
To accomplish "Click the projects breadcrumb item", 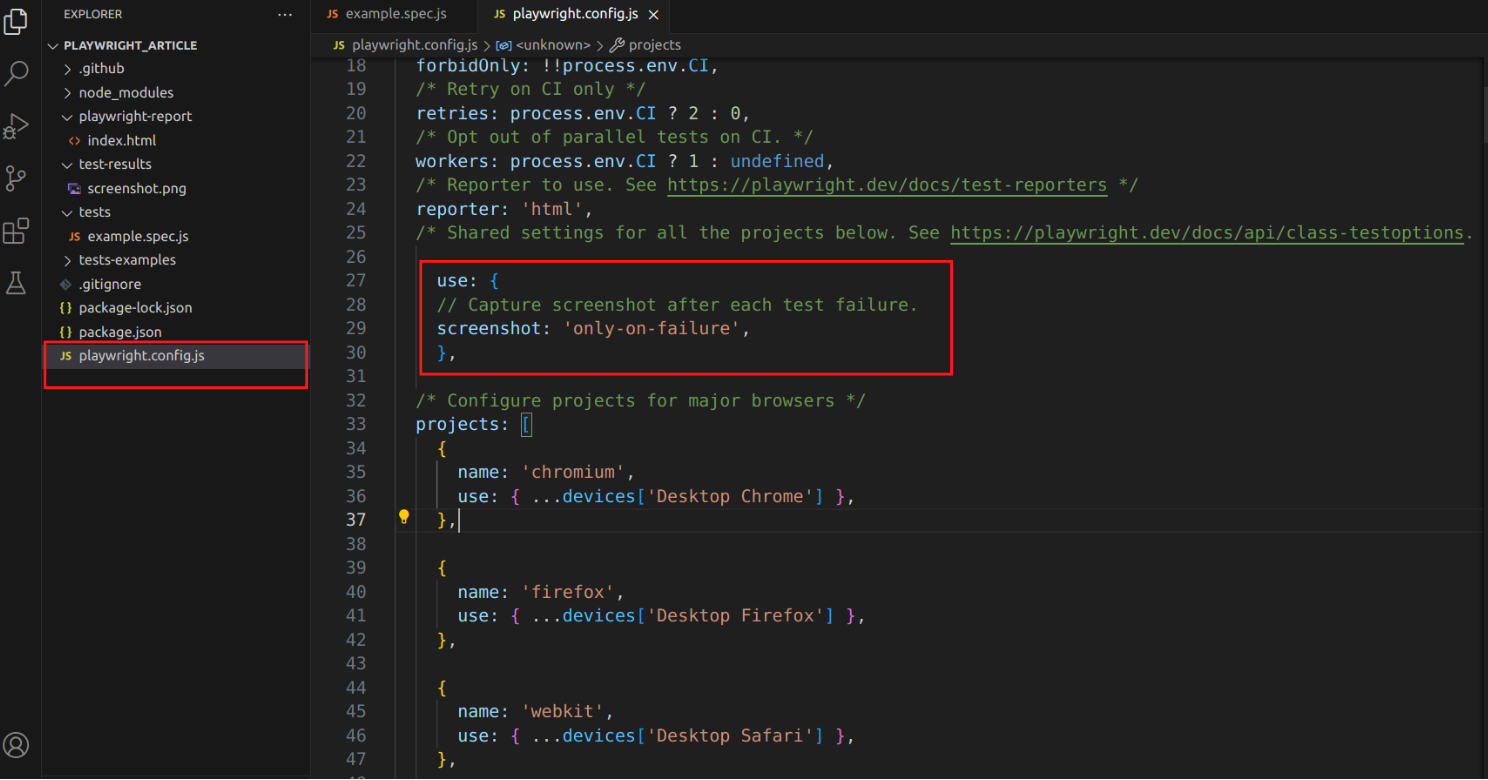I will coord(654,45).
